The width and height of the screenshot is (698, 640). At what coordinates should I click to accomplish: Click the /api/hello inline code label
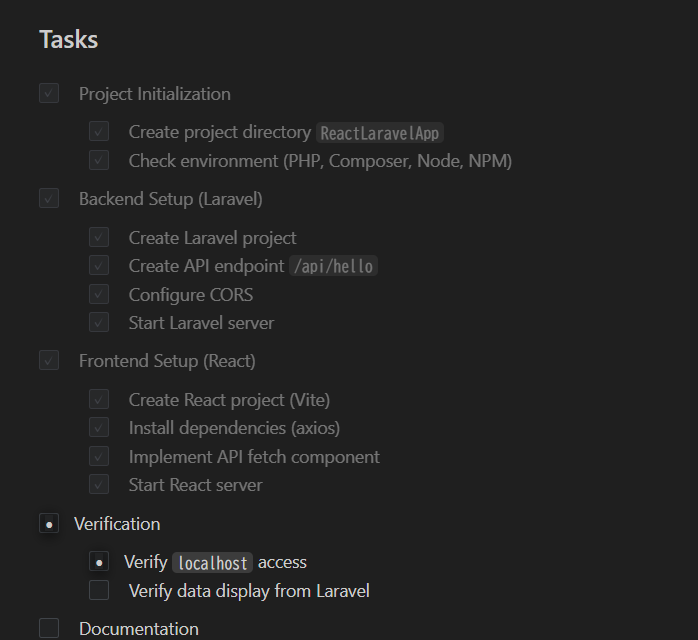coord(333,267)
